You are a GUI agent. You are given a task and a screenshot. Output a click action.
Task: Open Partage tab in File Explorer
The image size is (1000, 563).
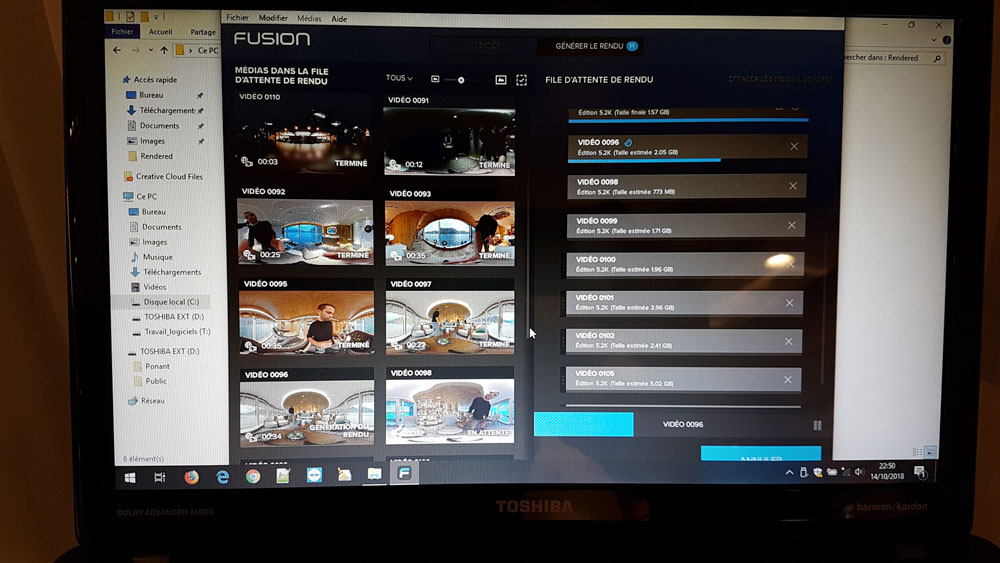[x=202, y=33]
